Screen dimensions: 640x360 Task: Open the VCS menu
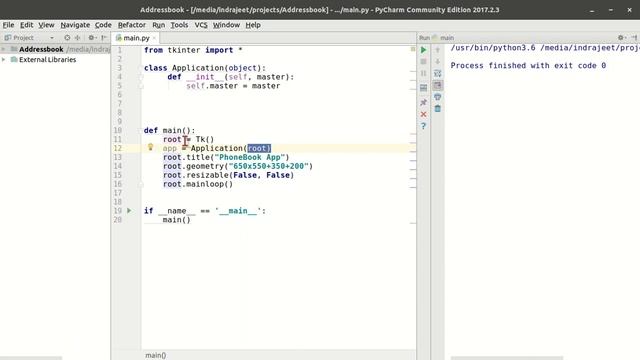click(x=200, y=25)
